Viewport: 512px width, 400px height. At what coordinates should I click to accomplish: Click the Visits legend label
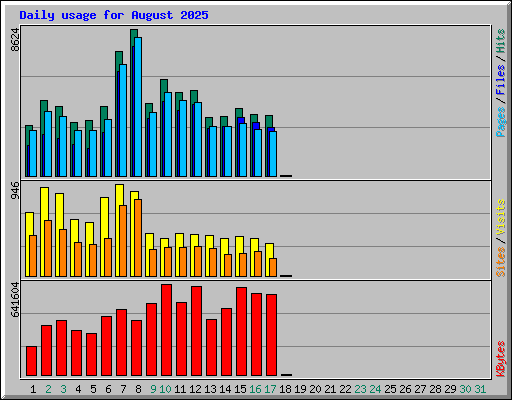point(500,217)
